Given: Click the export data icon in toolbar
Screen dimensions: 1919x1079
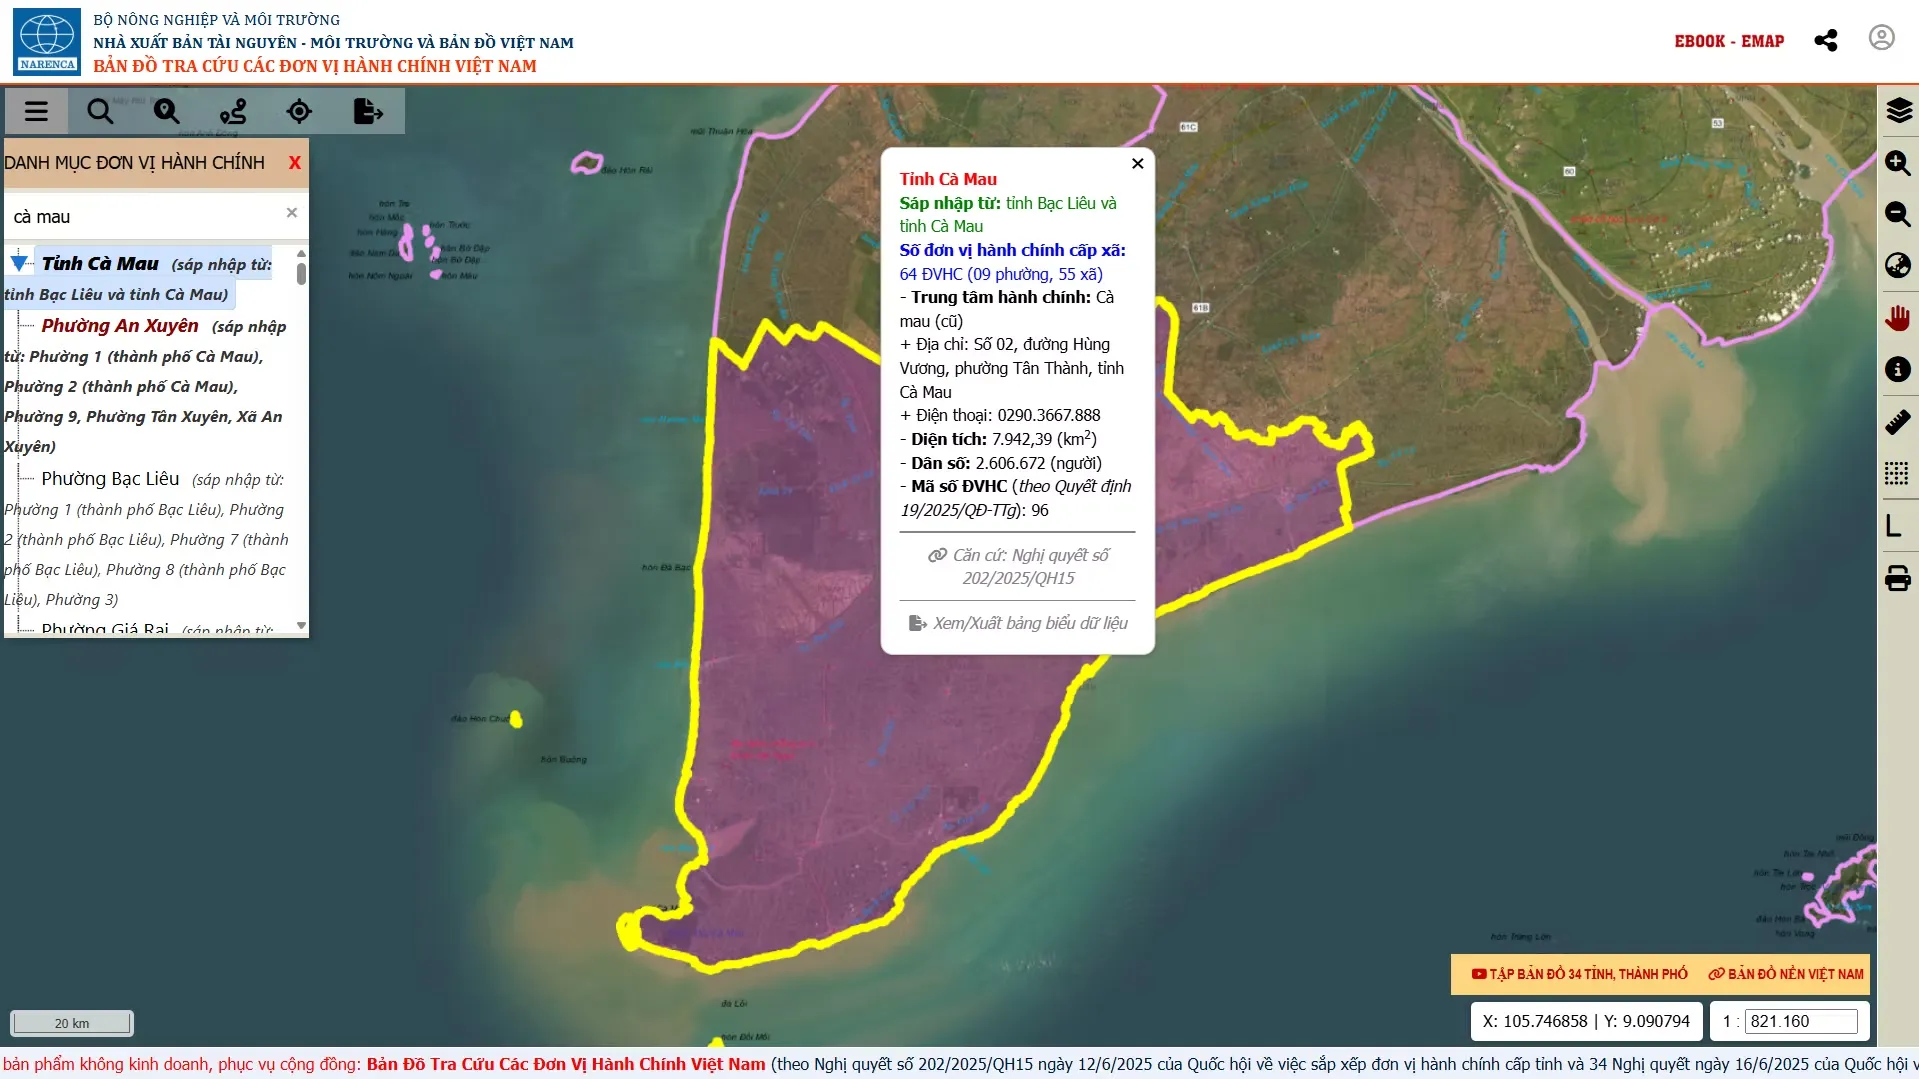Looking at the screenshot, I should (368, 111).
